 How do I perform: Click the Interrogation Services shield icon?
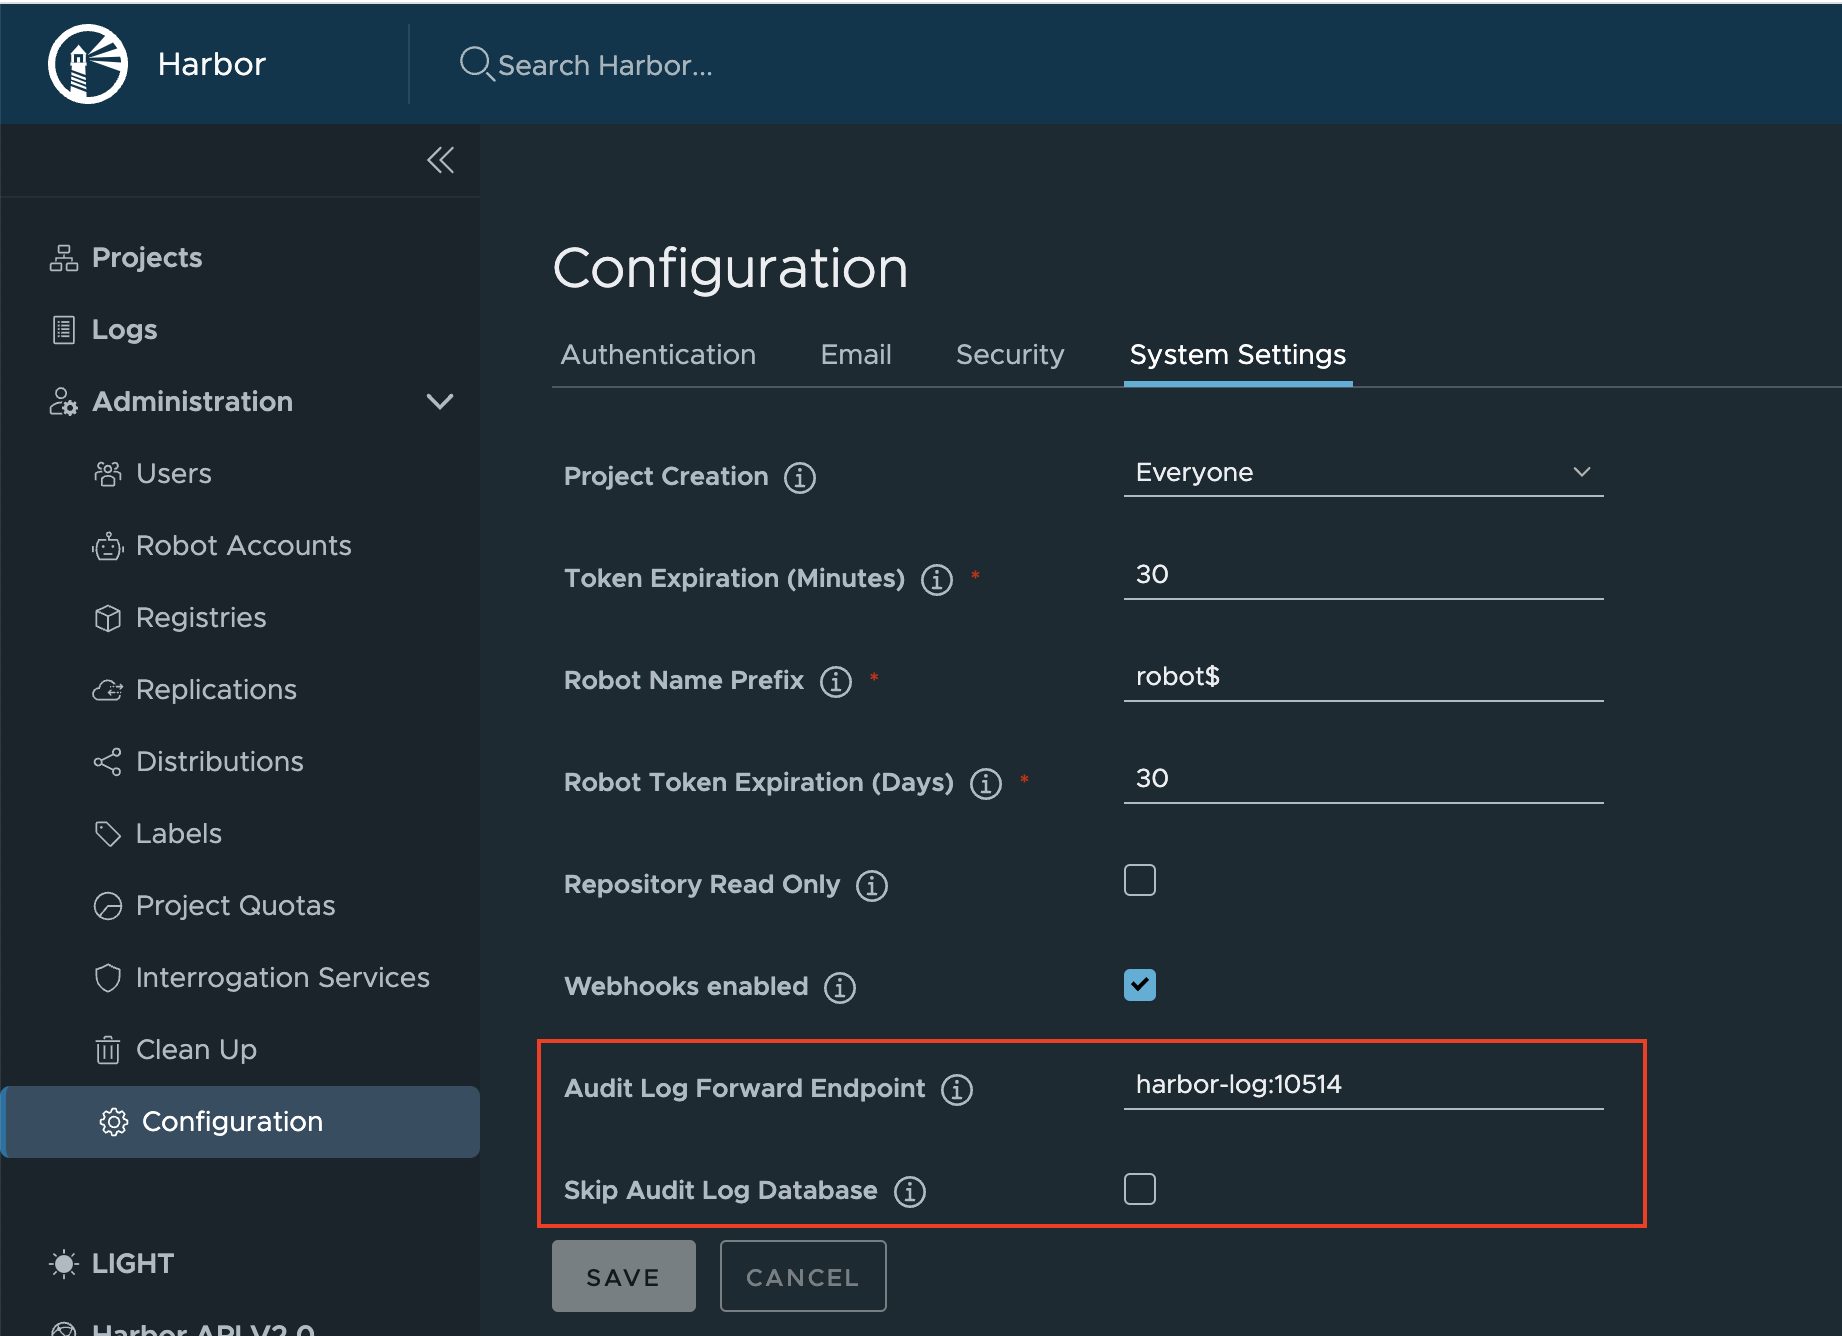click(x=107, y=977)
